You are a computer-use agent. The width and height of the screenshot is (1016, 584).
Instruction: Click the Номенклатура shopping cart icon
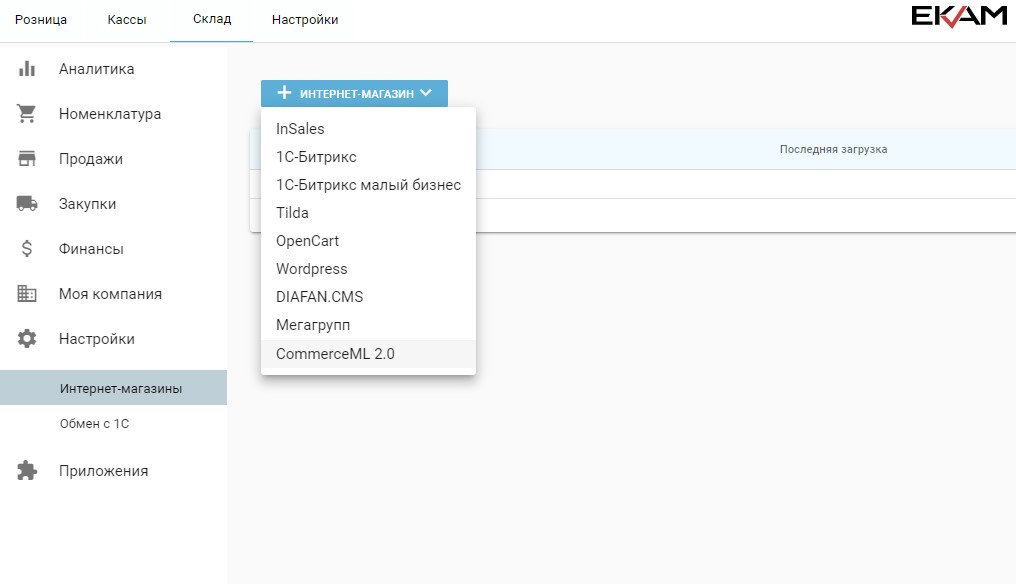(x=27, y=113)
